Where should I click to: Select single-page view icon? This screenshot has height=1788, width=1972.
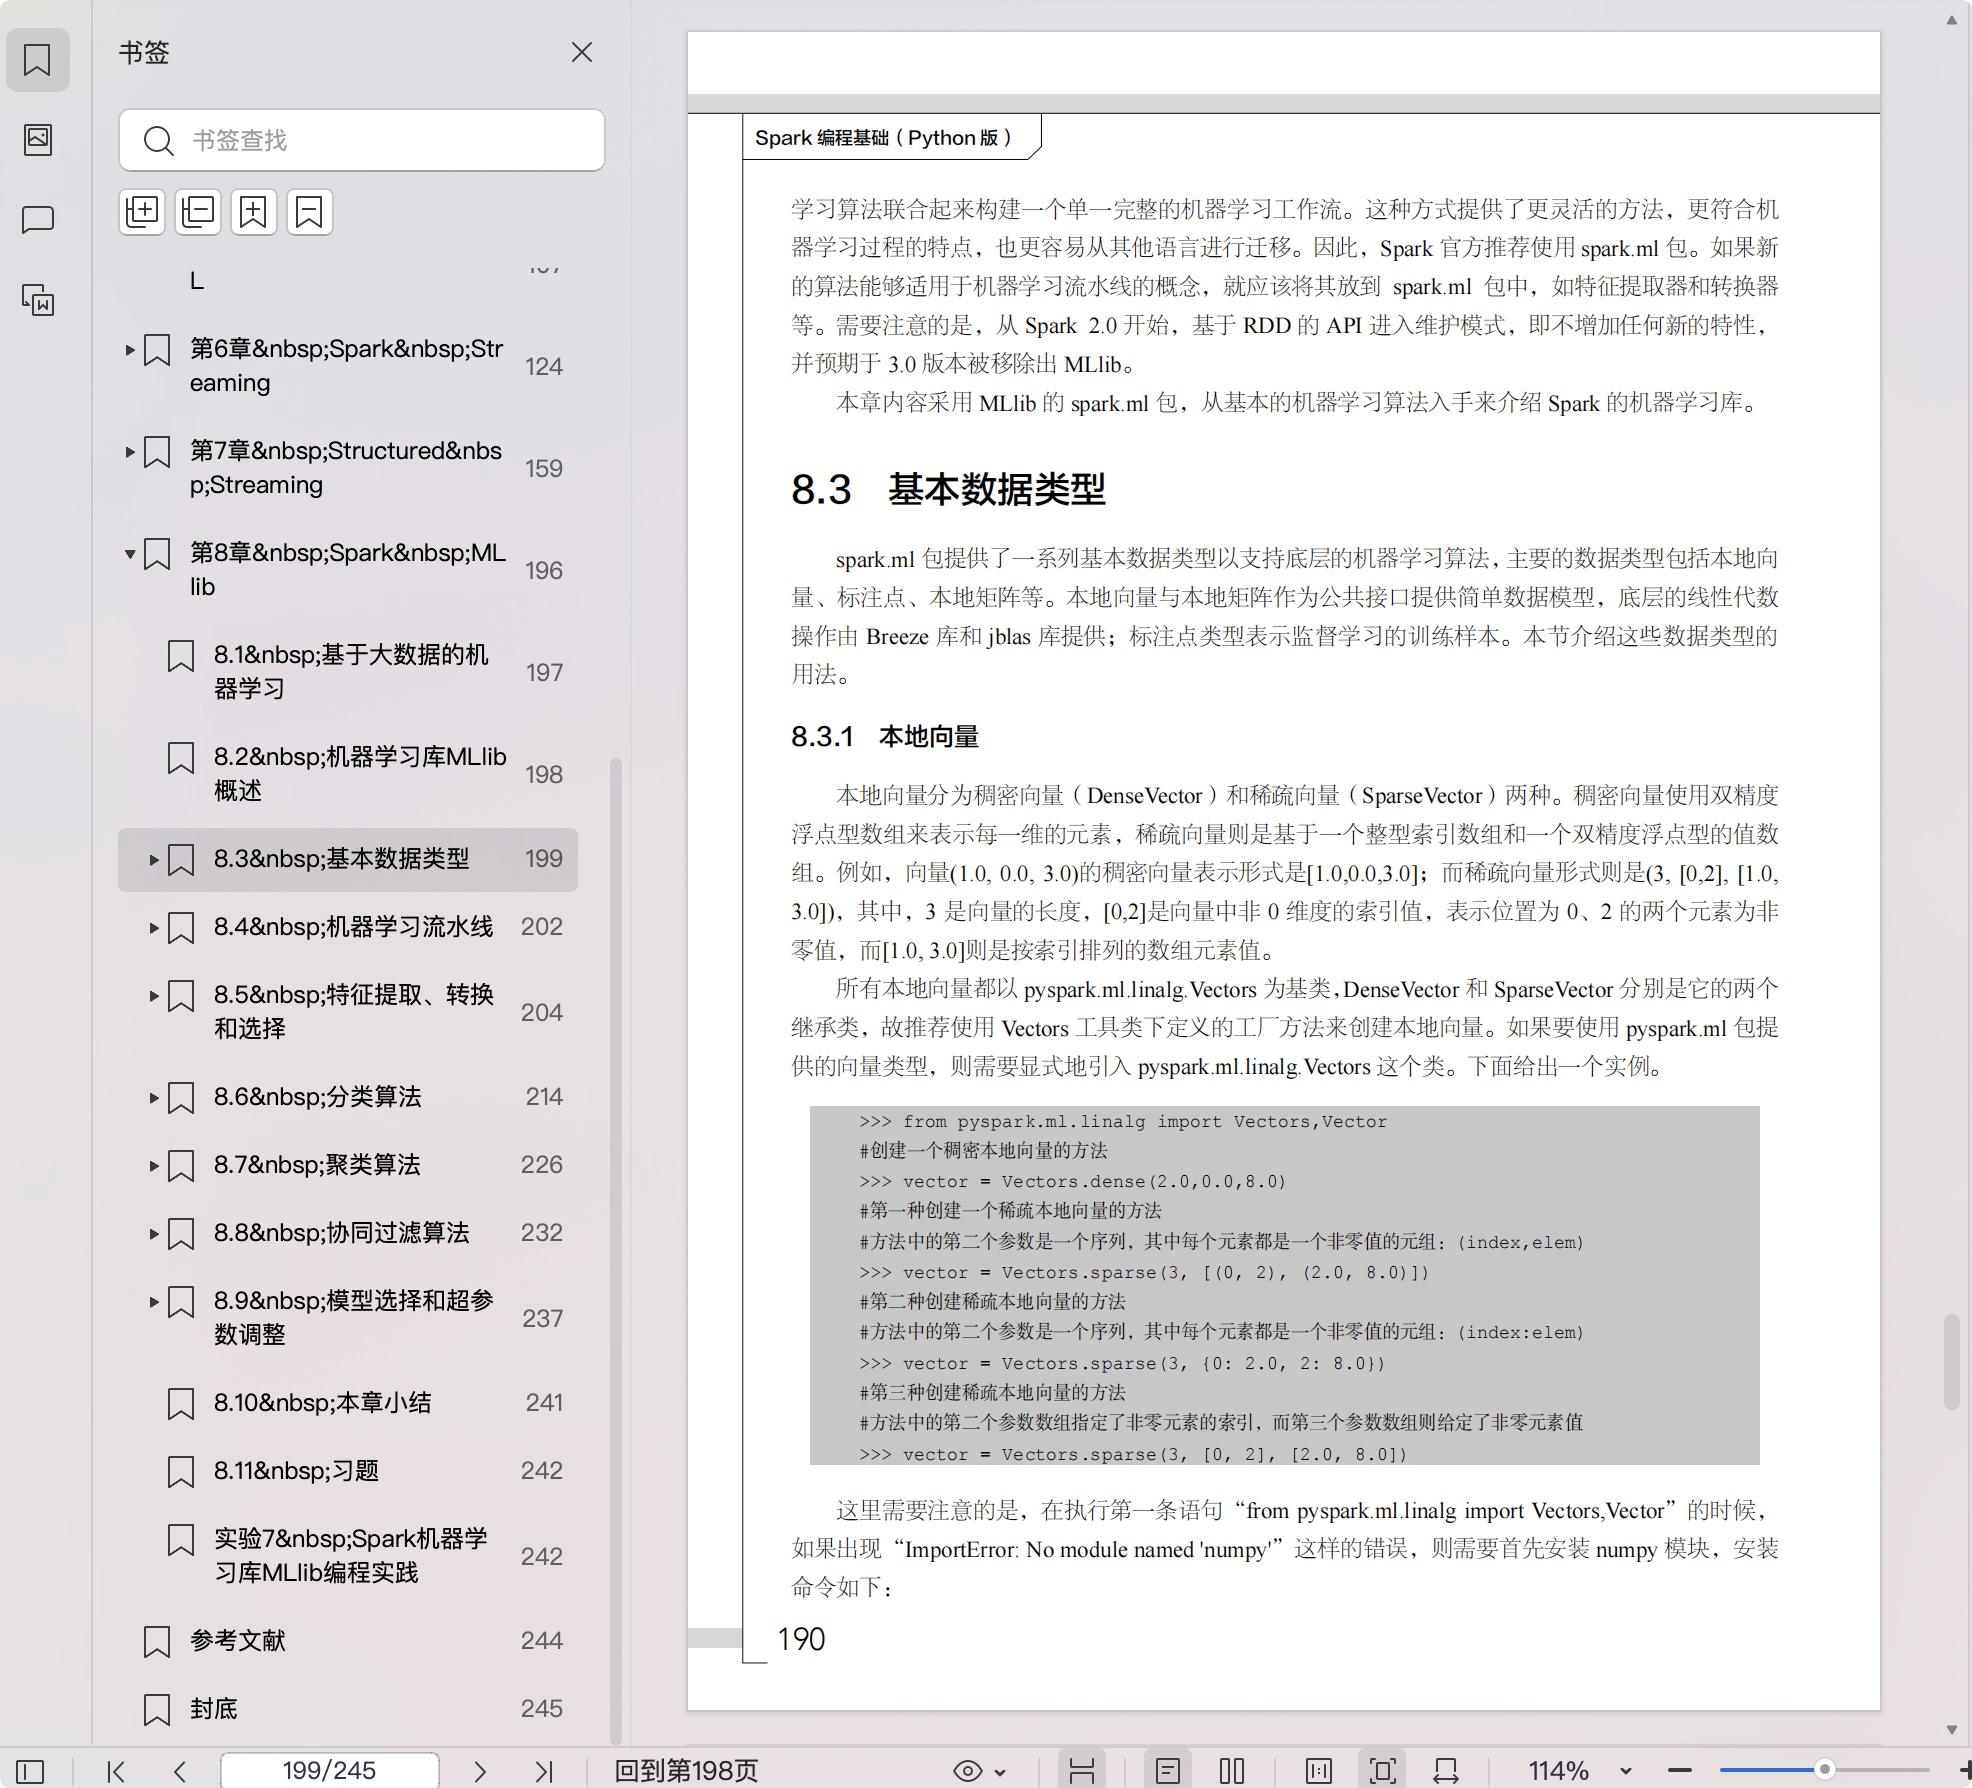pos(1168,1772)
